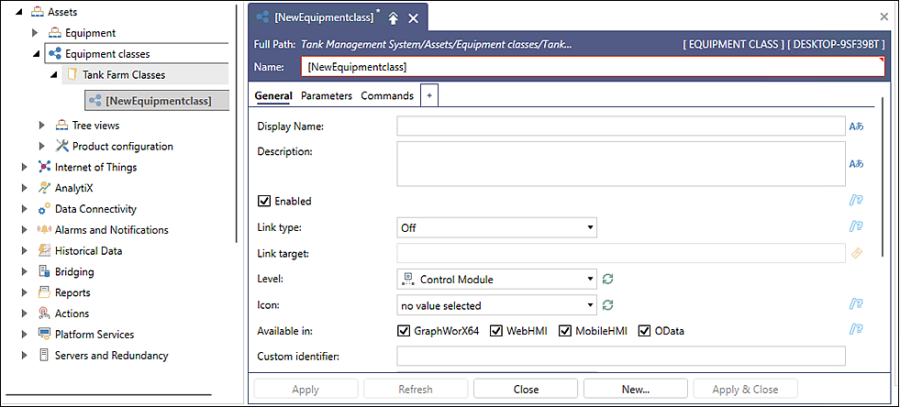Click the Custom identifier input field
The height and width of the screenshot is (407, 900).
coord(621,356)
